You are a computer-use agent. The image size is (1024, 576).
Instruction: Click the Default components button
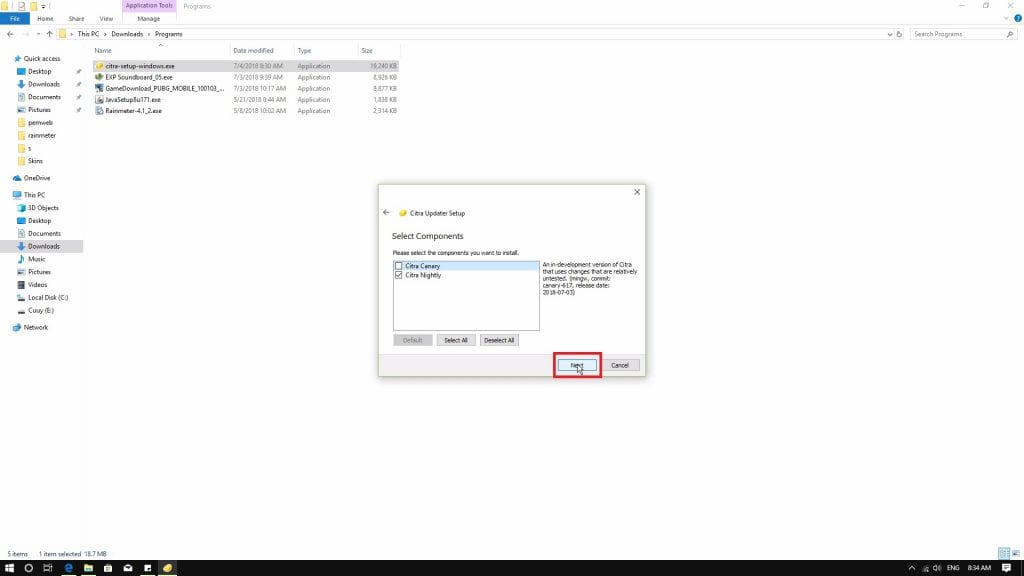coord(413,340)
